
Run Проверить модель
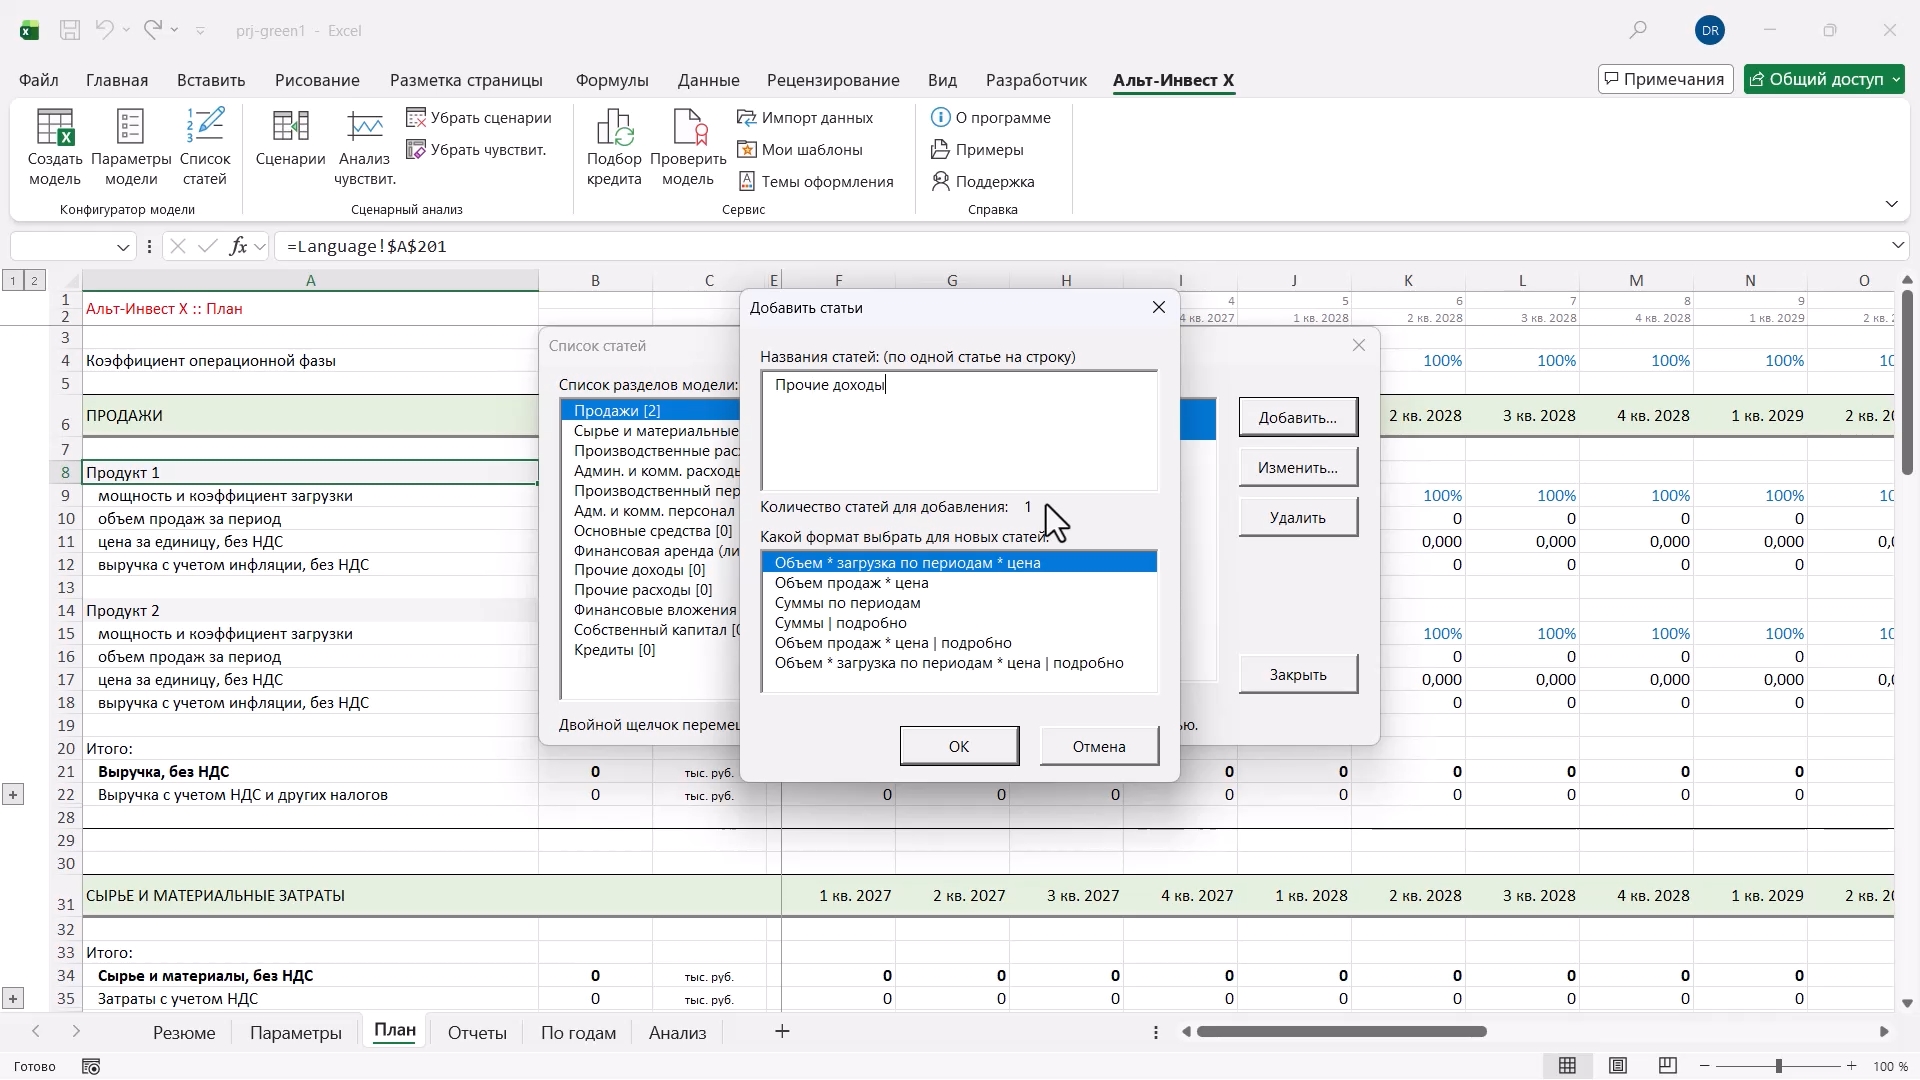(688, 148)
